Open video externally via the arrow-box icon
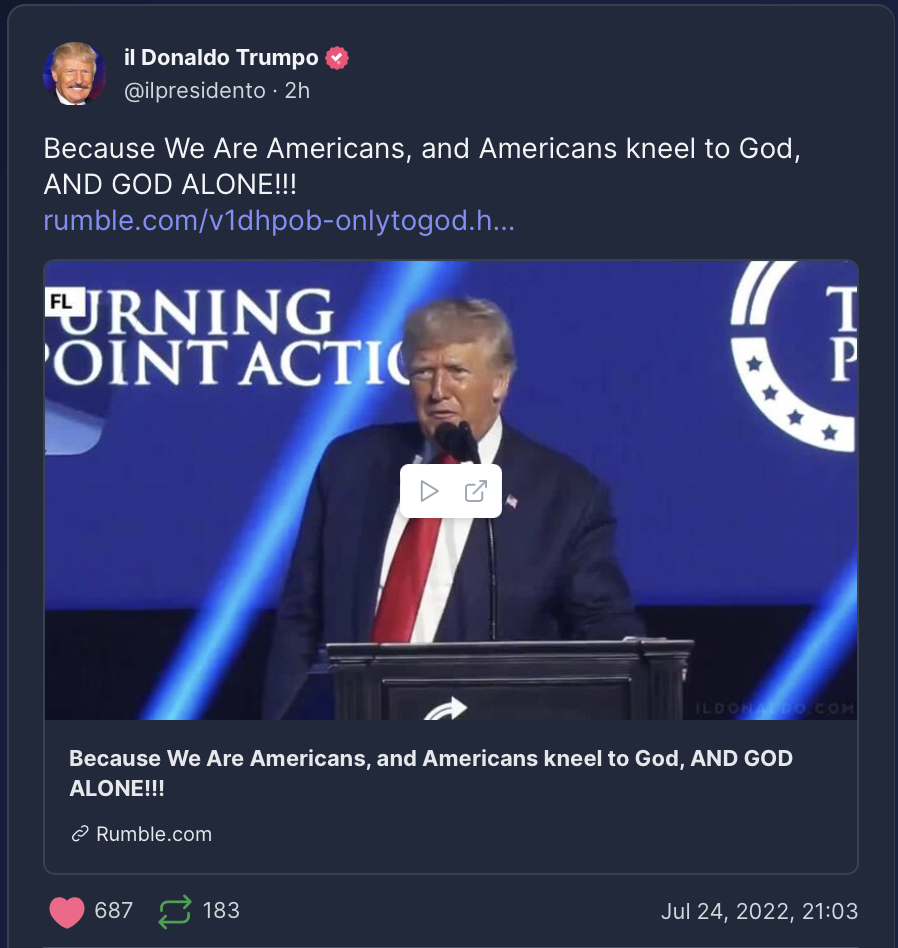Image resolution: width=898 pixels, height=948 pixels. point(475,491)
